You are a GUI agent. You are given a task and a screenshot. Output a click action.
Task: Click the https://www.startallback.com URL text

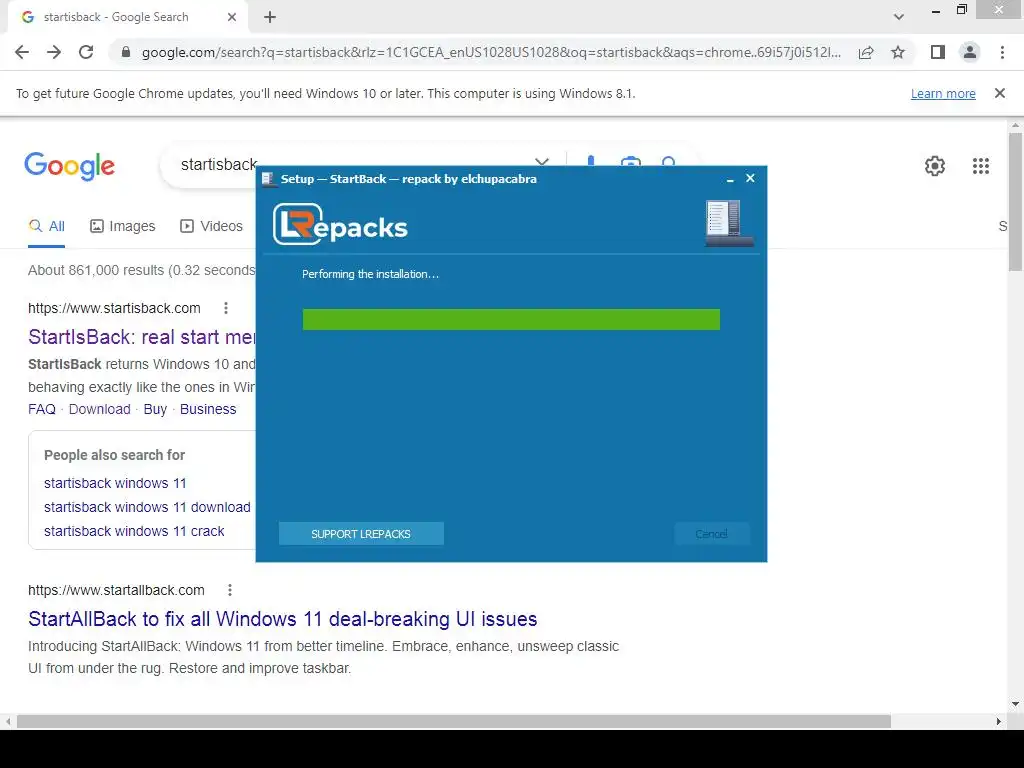click(116, 590)
